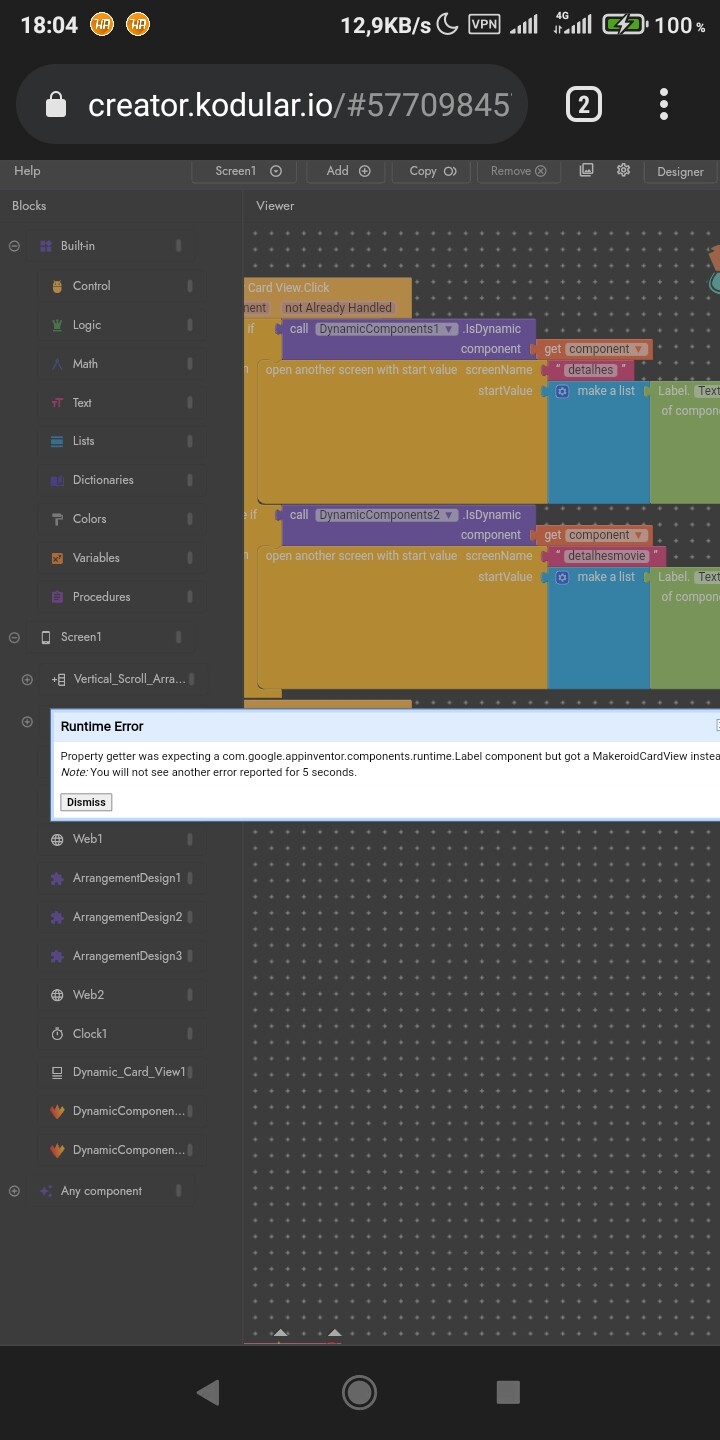Click the Colors paint roller icon

(x=57, y=519)
